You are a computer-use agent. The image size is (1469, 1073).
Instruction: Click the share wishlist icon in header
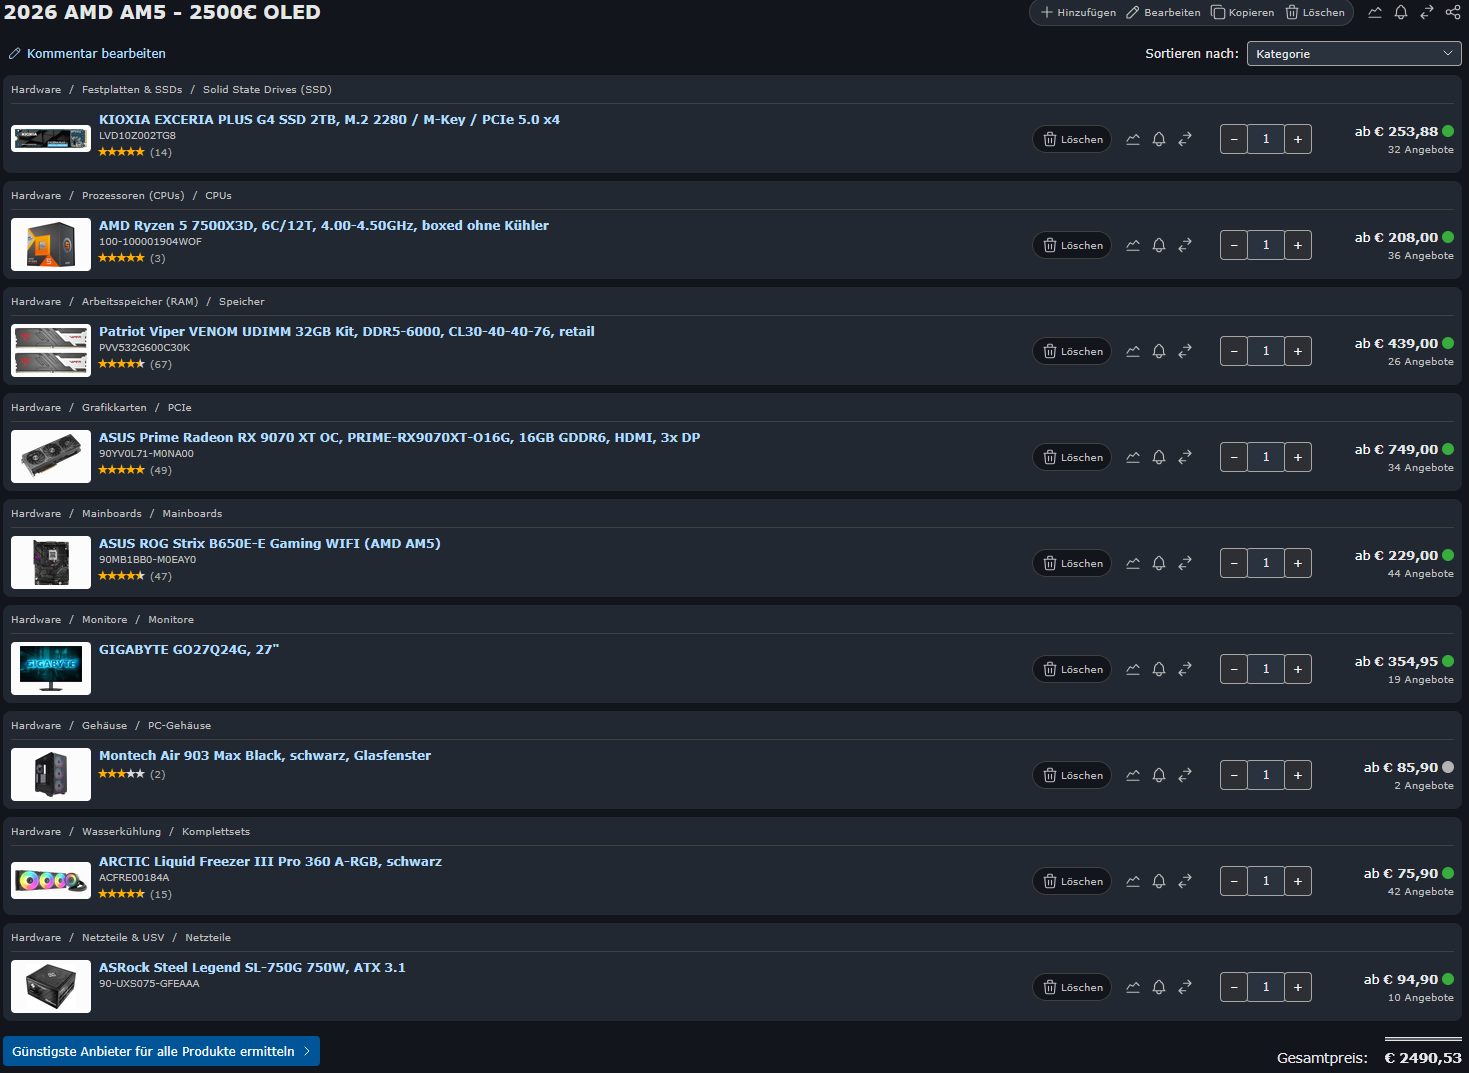click(1453, 12)
